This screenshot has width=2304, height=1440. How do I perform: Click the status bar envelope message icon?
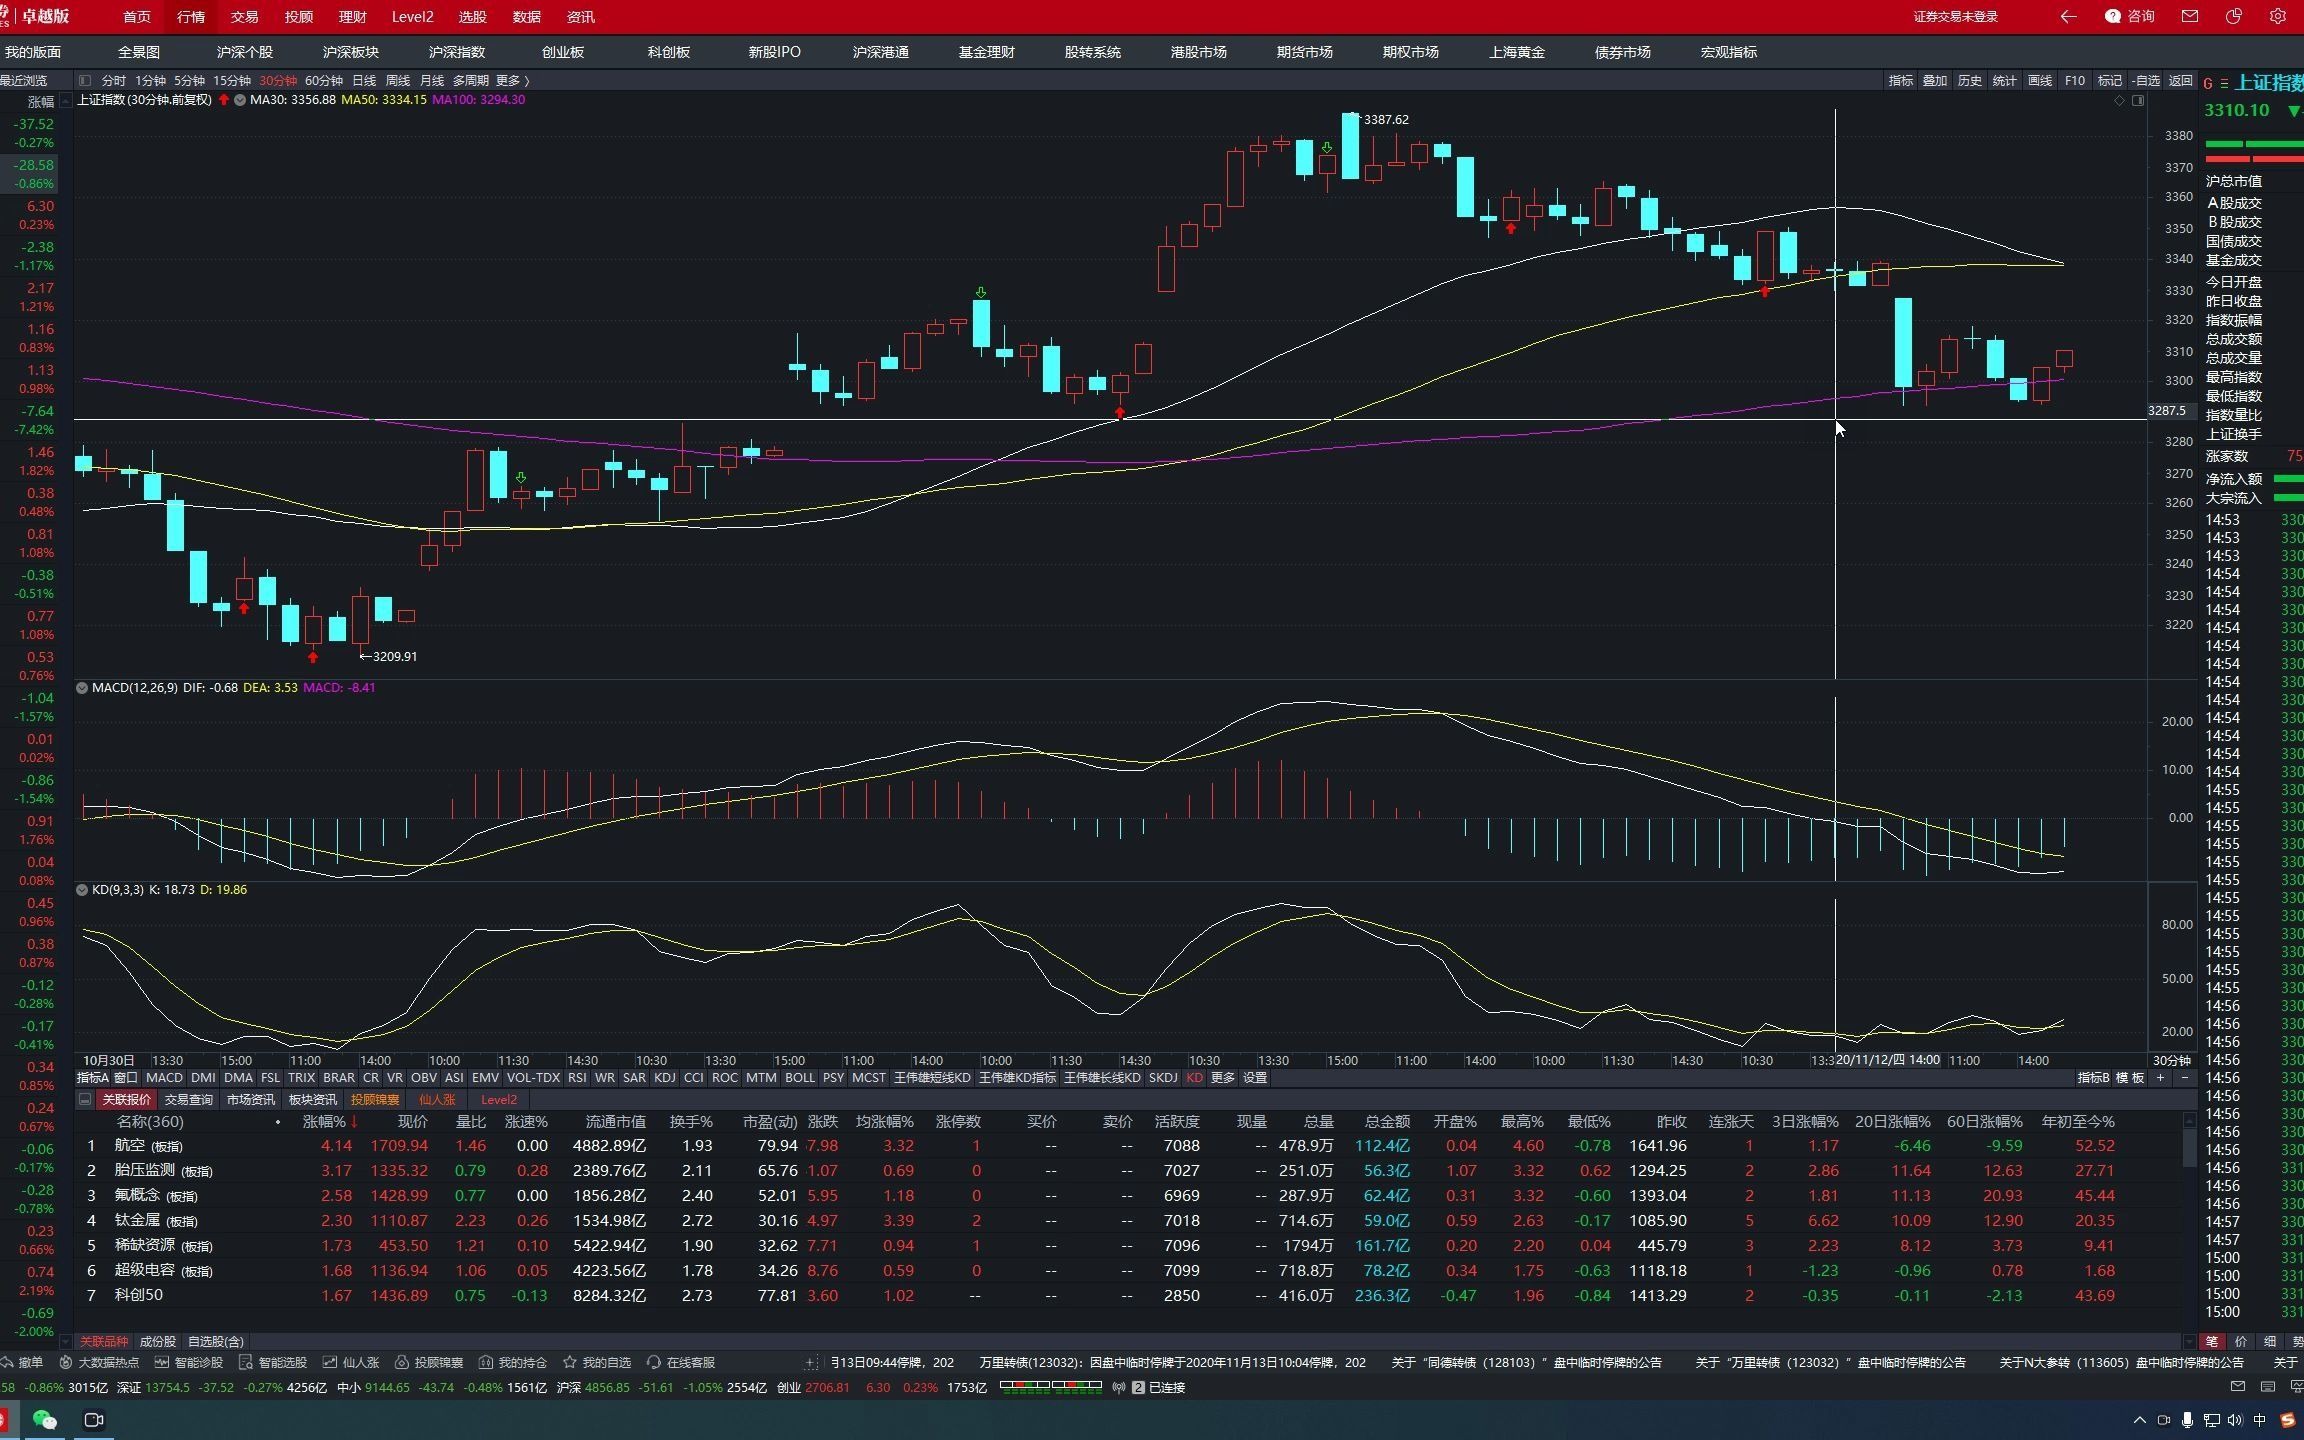(2237, 1387)
